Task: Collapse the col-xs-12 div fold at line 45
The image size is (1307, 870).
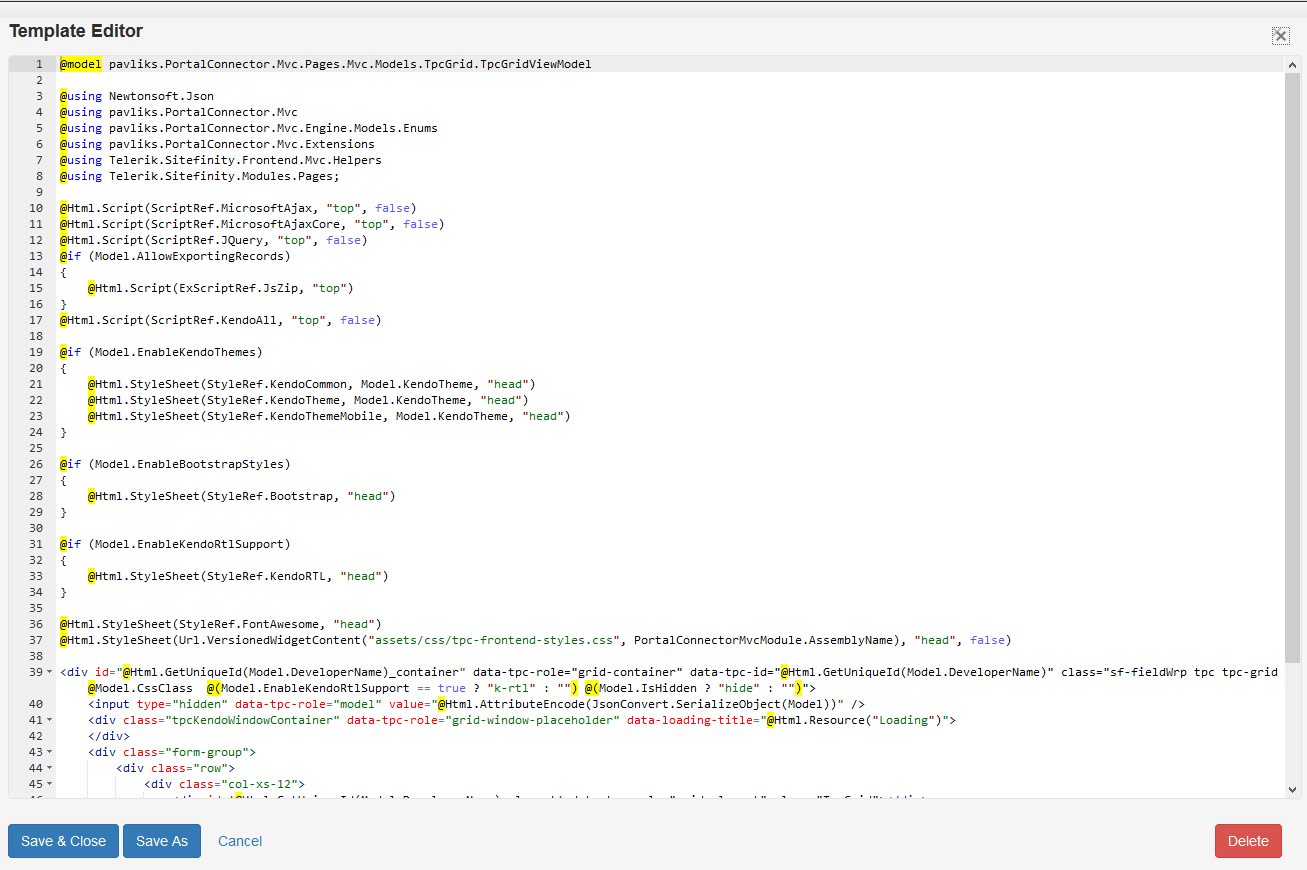Action: pos(50,784)
